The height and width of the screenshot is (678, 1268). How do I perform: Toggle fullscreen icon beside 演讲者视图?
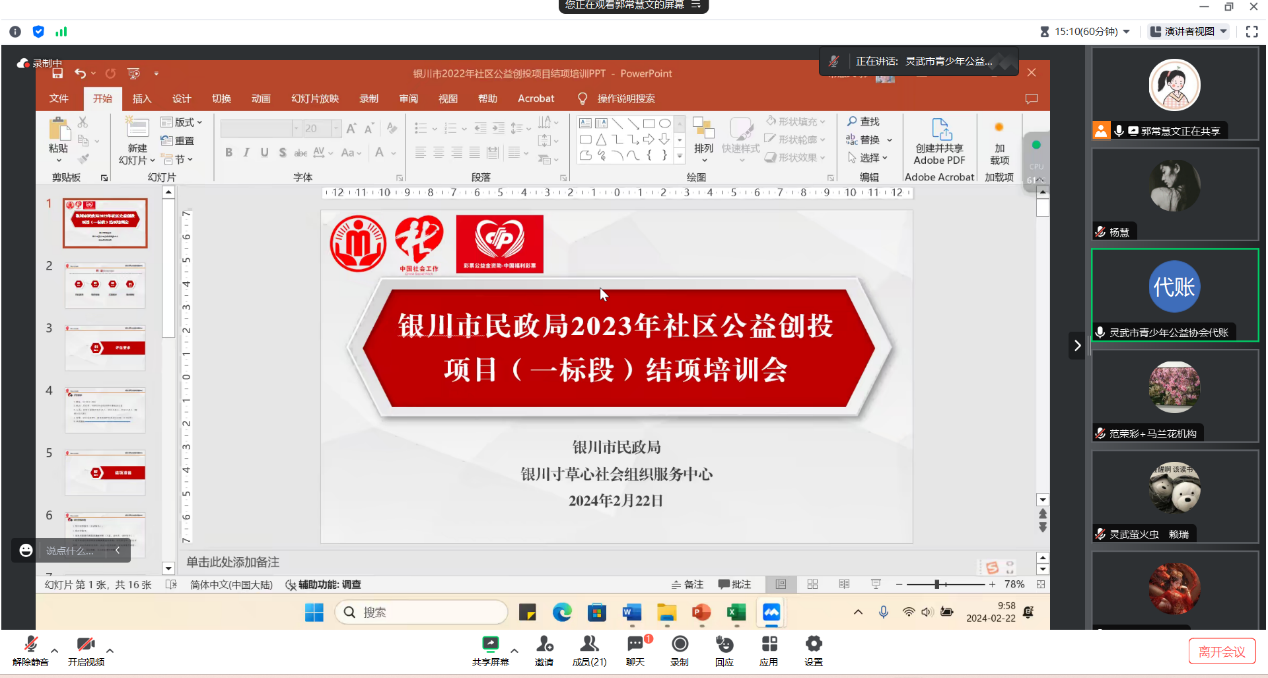click(x=1251, y=31)
